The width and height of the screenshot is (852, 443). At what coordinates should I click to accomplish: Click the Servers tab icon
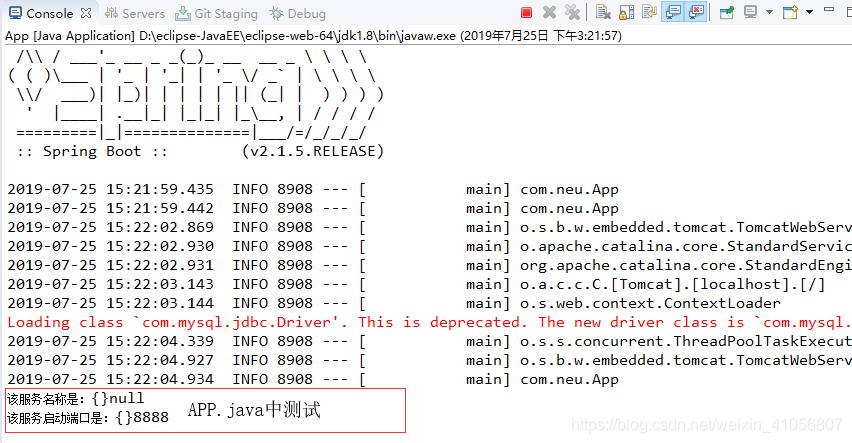[x=111, y=13]
